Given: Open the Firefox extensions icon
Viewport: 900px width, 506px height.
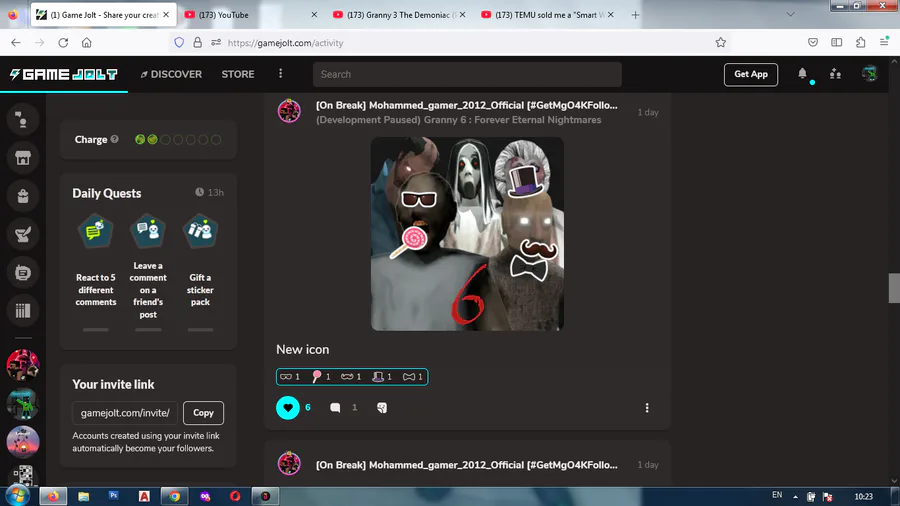Looking at the screenshot, I should tap(860, 42).
